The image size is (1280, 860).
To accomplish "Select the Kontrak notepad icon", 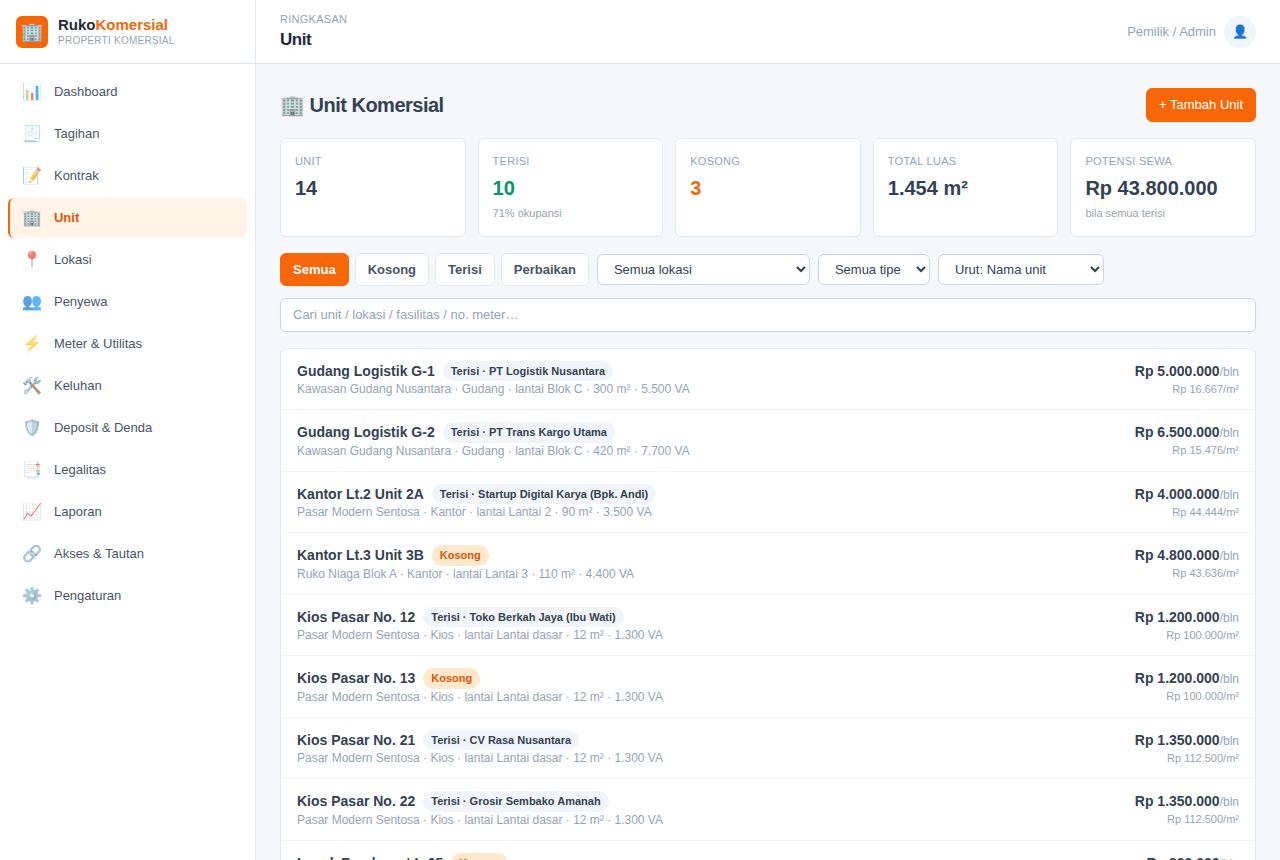I will tap(32, 176).
